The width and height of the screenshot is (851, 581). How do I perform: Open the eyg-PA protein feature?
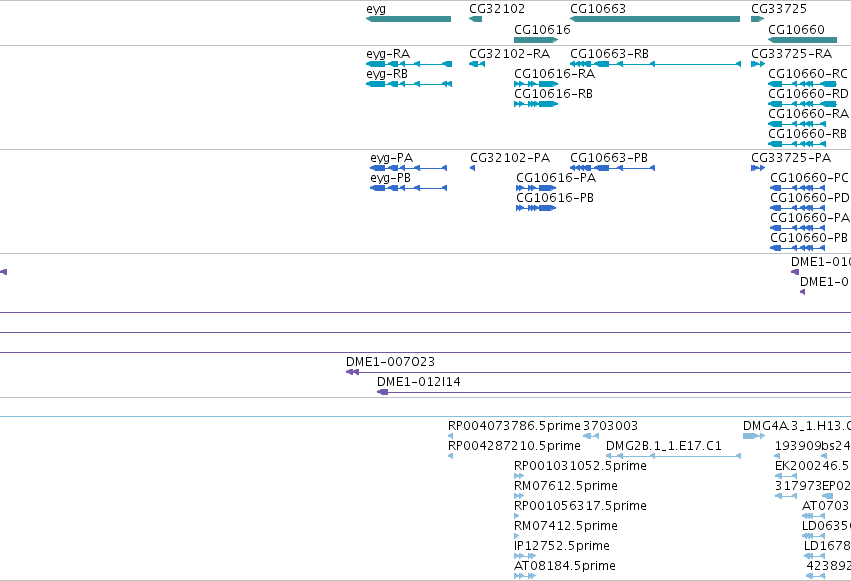click(391, 158)
